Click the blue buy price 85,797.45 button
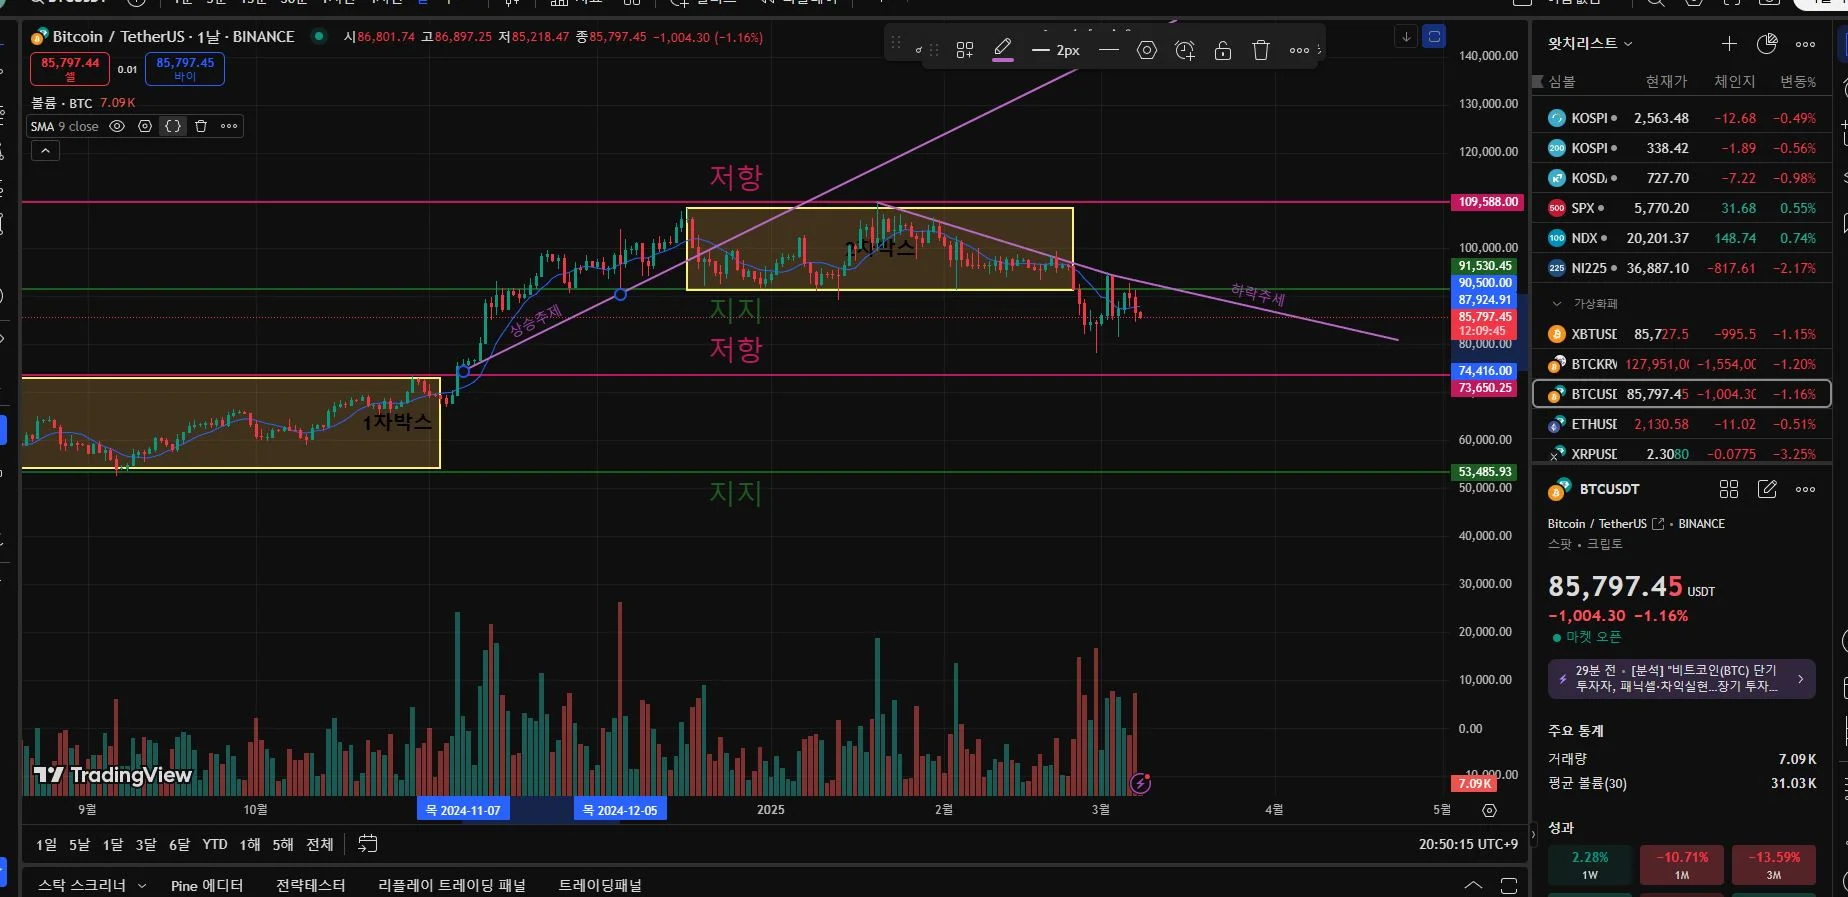This screenshot has width=1848, height=897. (x=185, y=69)
